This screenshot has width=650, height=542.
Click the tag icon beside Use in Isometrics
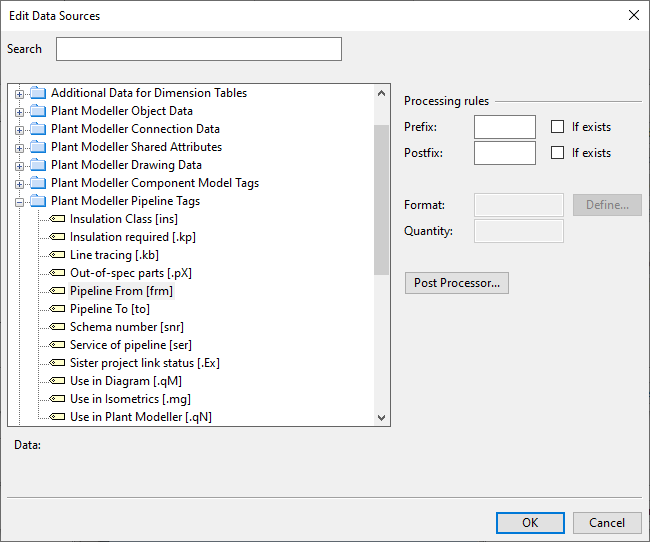(x=57, y=399)
